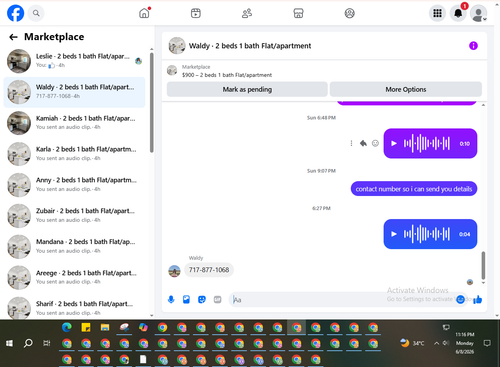Open the Facebook logo home link
The width and height of the screenshot is (500, 367).
point(15,13)
